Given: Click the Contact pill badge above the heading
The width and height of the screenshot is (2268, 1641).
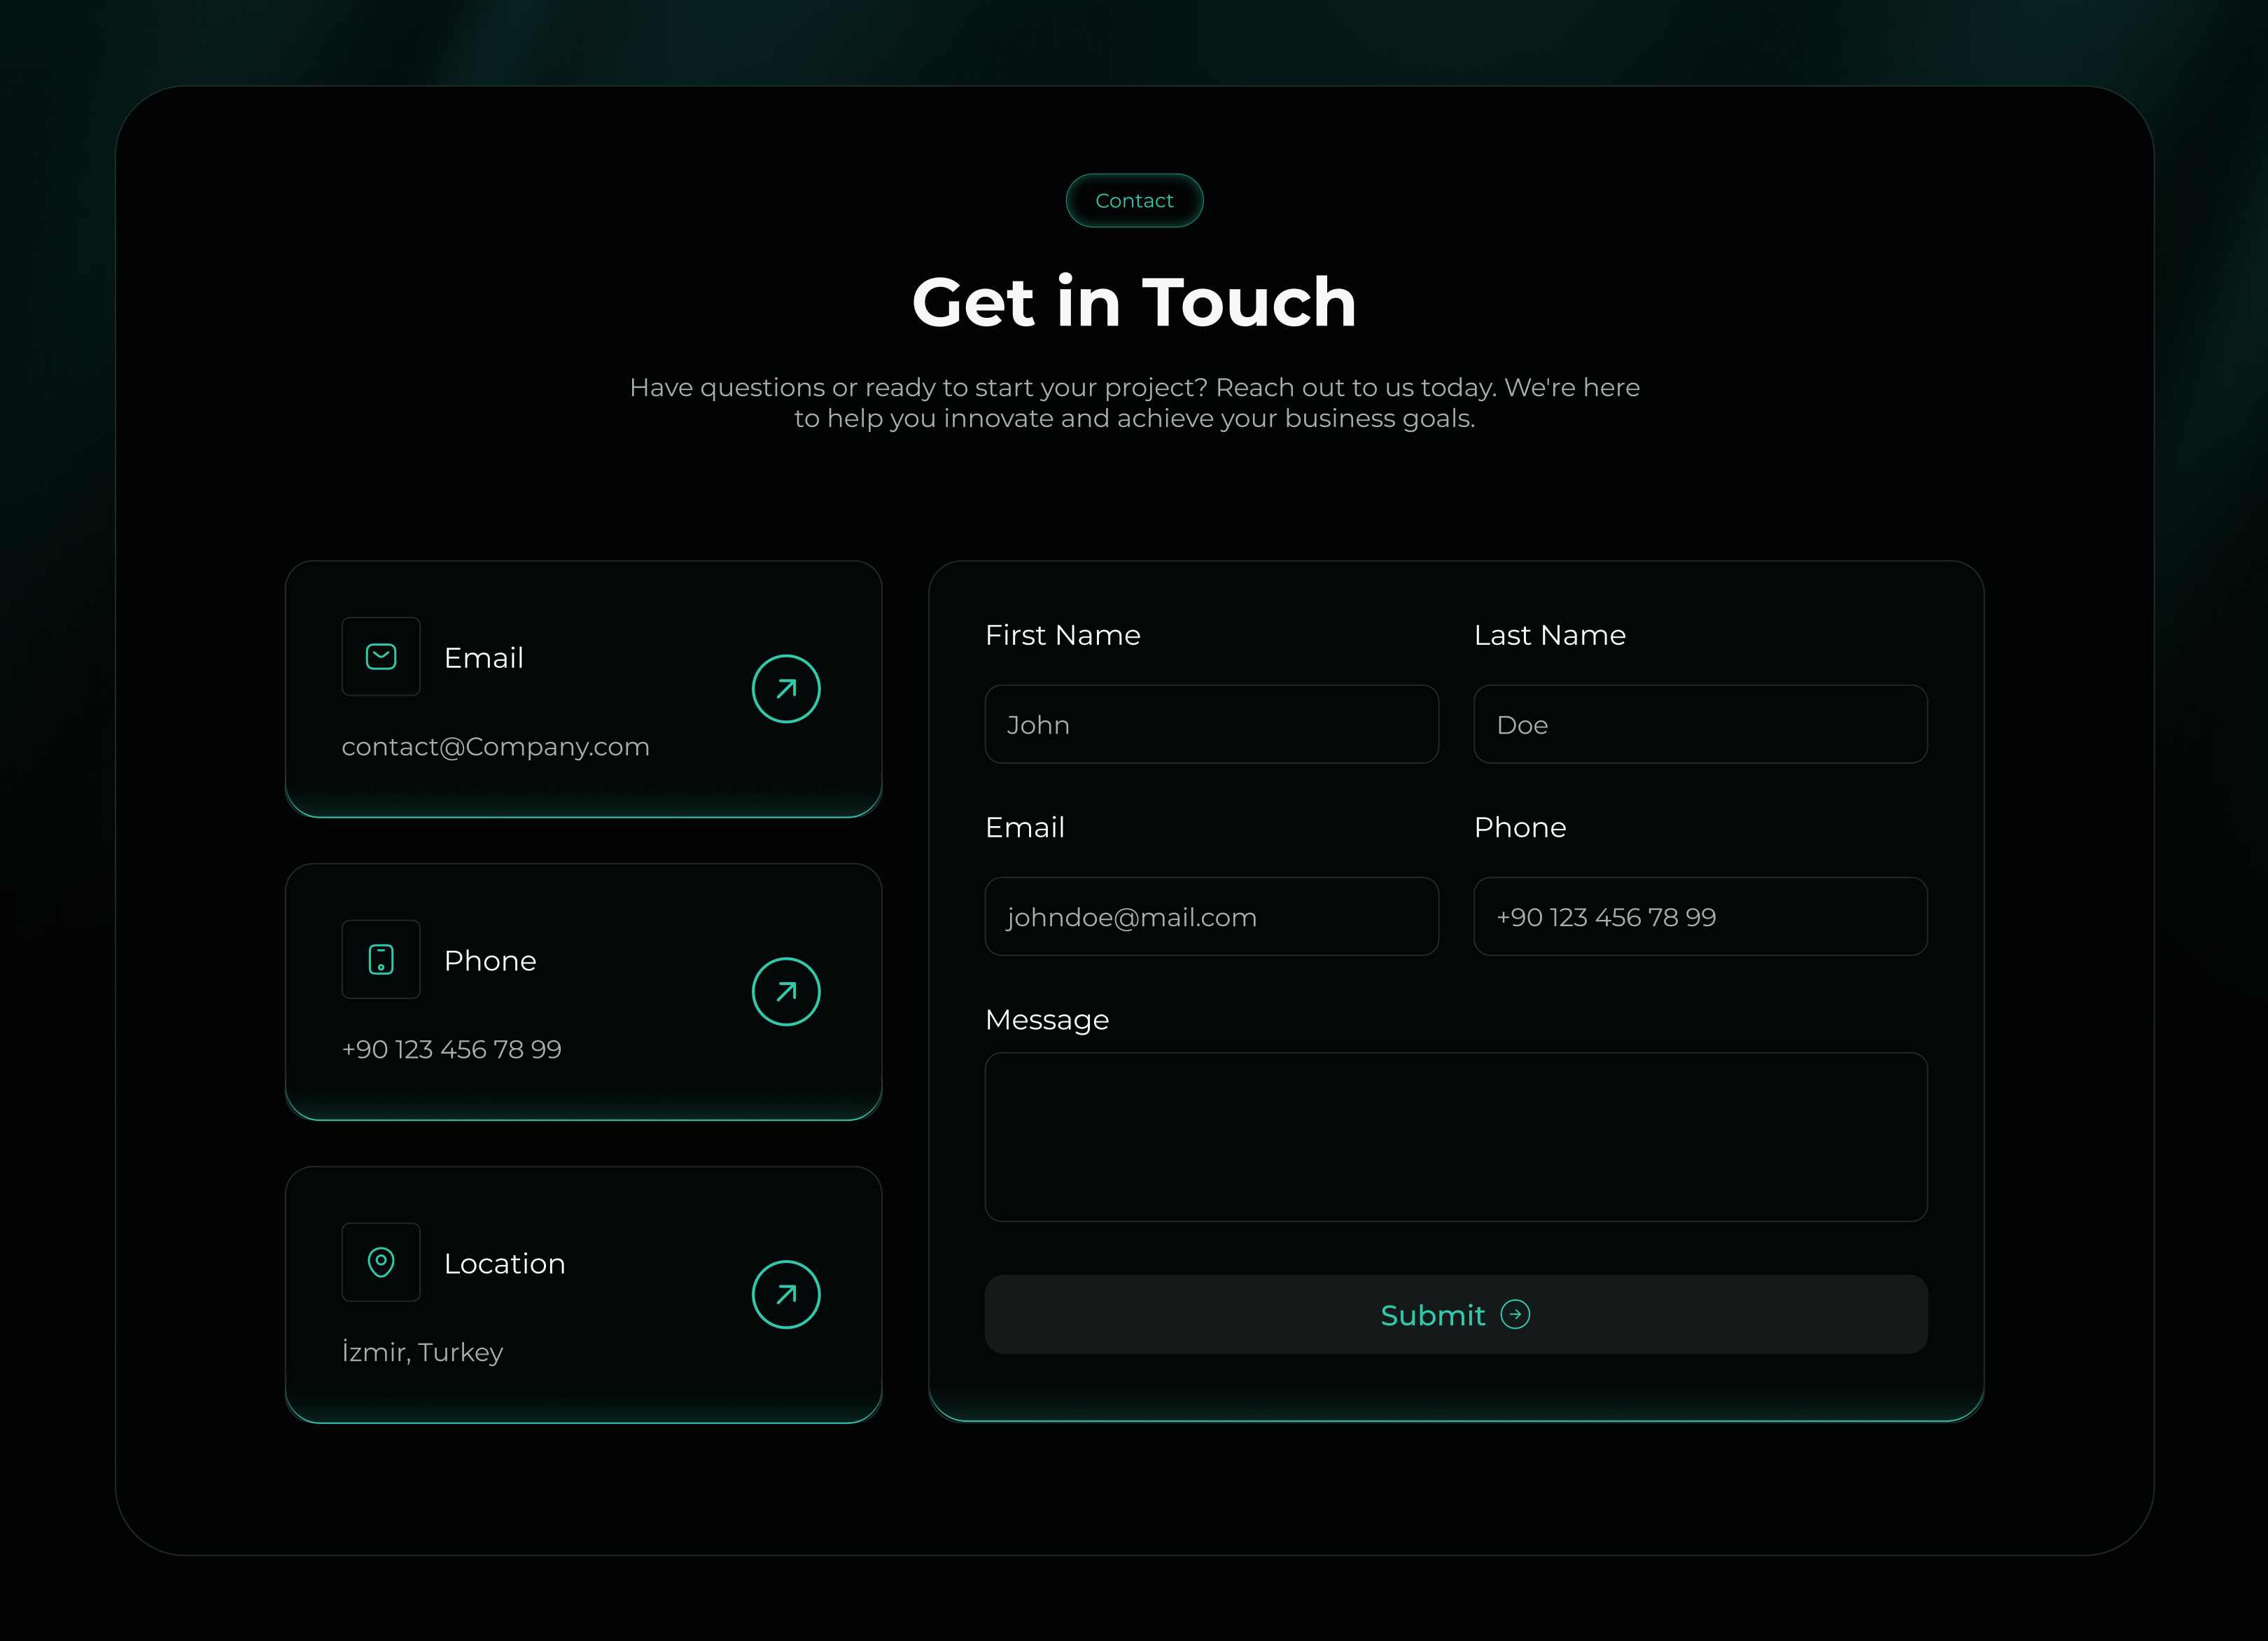Looking at the screenshot, I should pyautogui.click(x=1134, y=200).
